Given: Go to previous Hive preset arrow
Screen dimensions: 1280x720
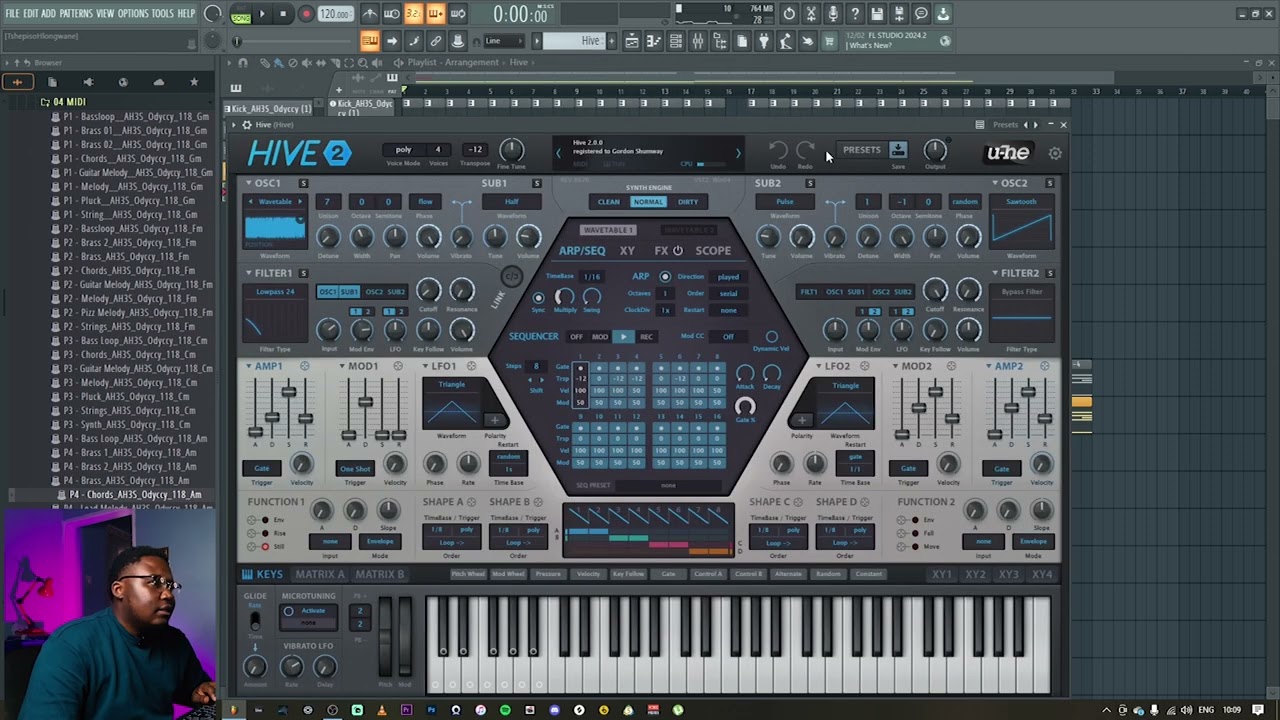Looking at the screenshot, I should tap(558, 153).
